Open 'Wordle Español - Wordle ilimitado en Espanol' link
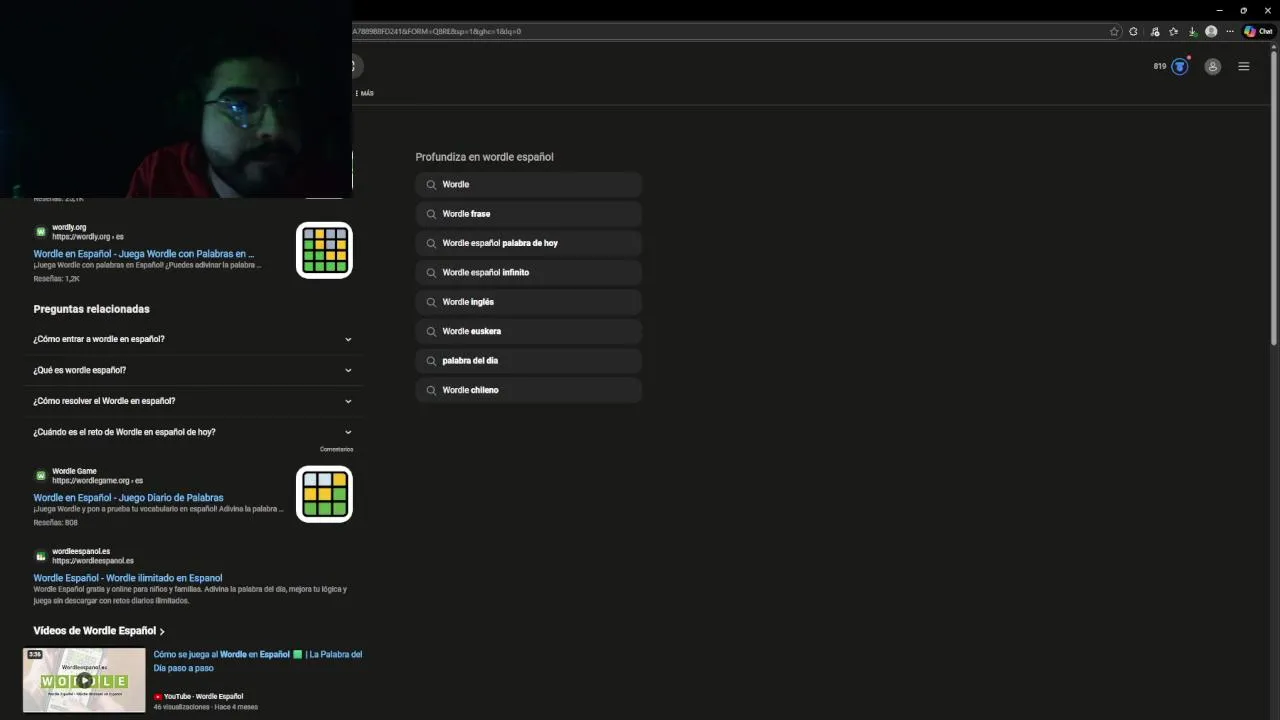This screenshot has height=720, width=1280. pyautogui.click(x=128, y=578)
